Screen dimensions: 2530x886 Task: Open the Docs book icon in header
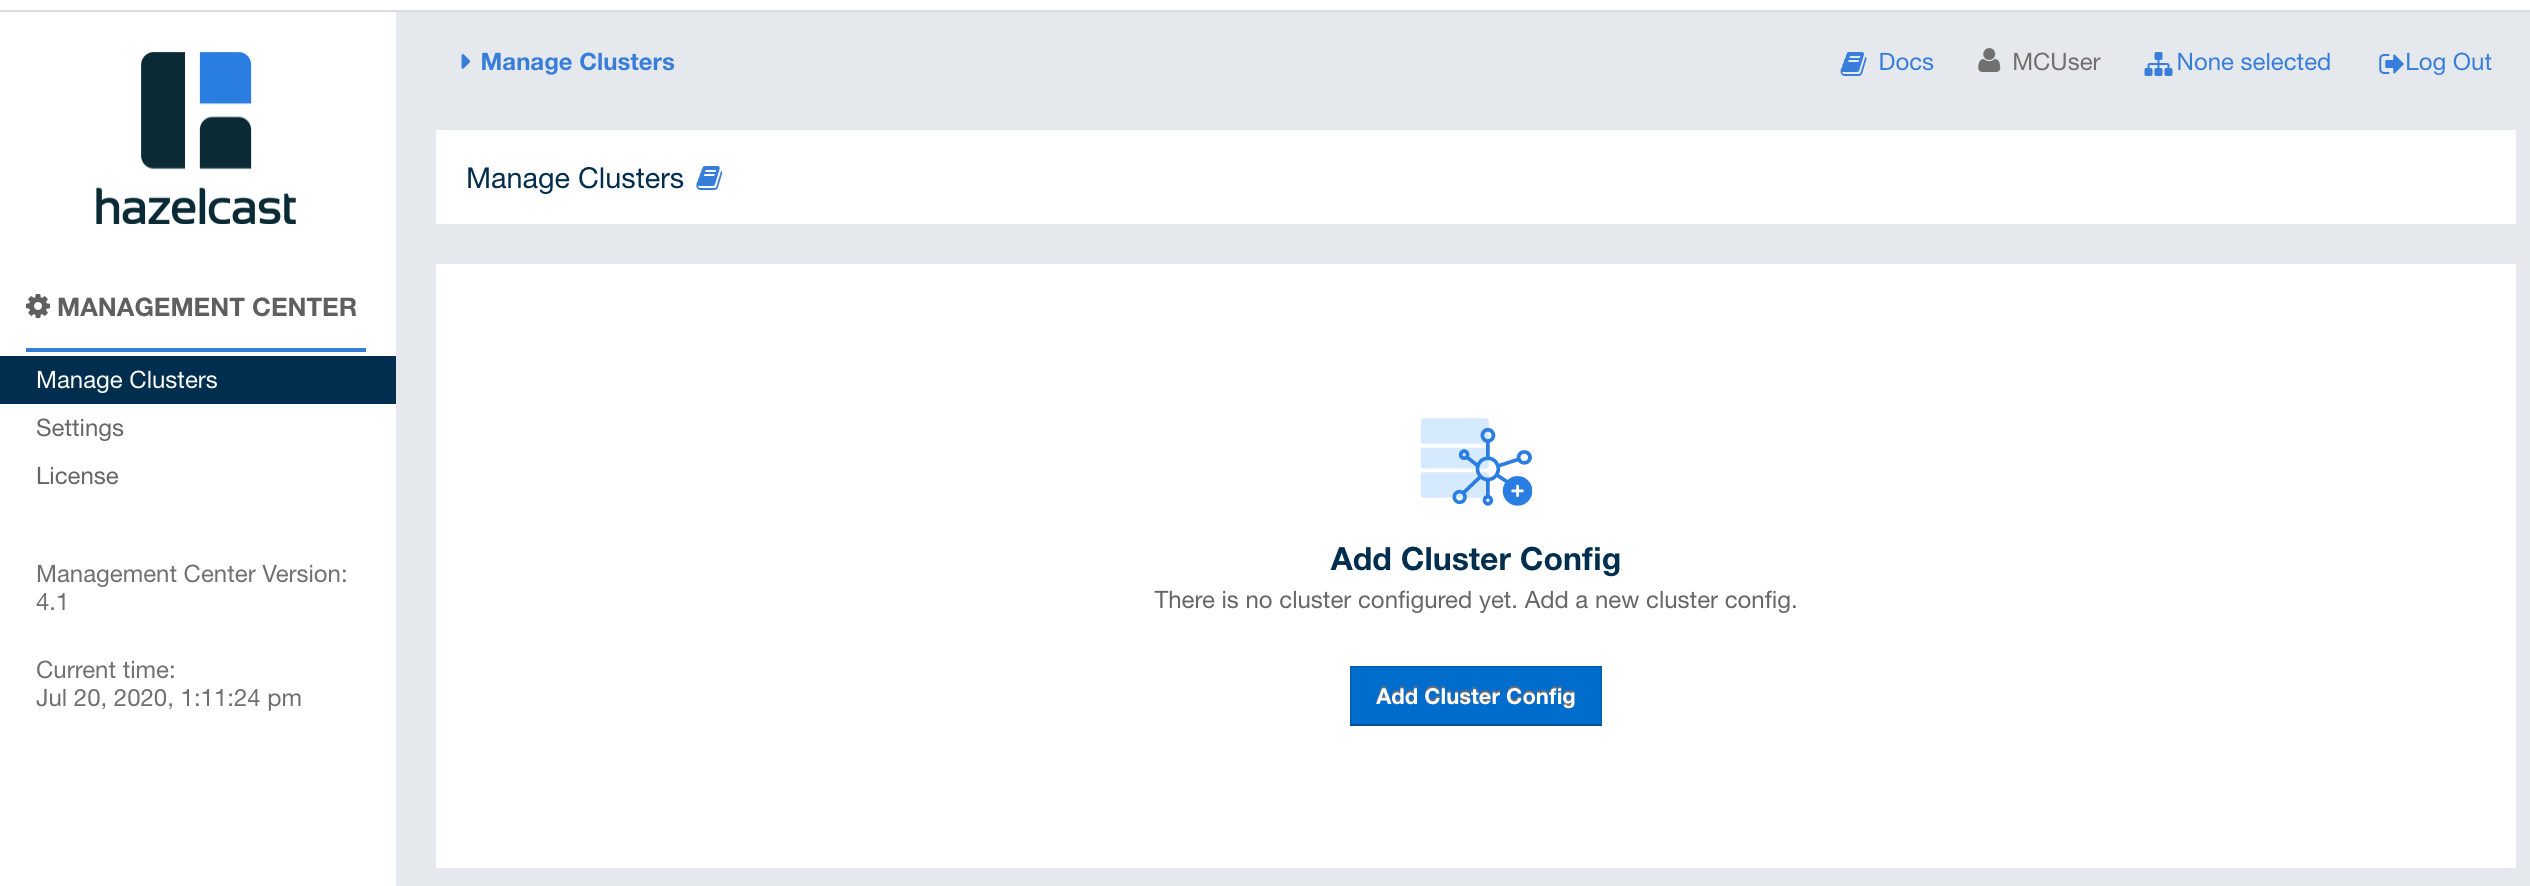pyautogui.click(x=1853, y=64)
